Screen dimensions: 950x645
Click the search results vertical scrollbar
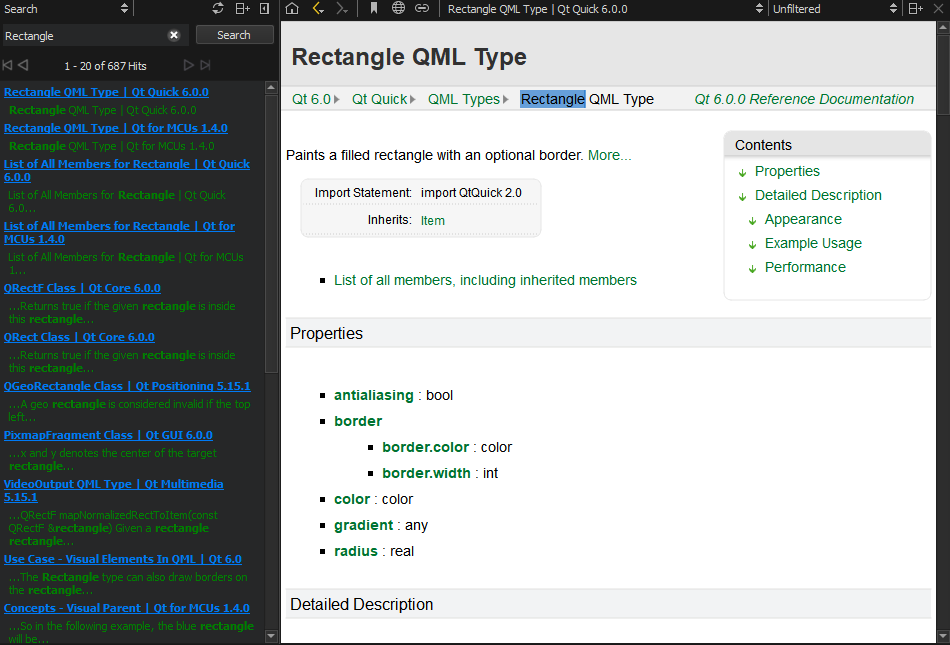pos(271,230)
